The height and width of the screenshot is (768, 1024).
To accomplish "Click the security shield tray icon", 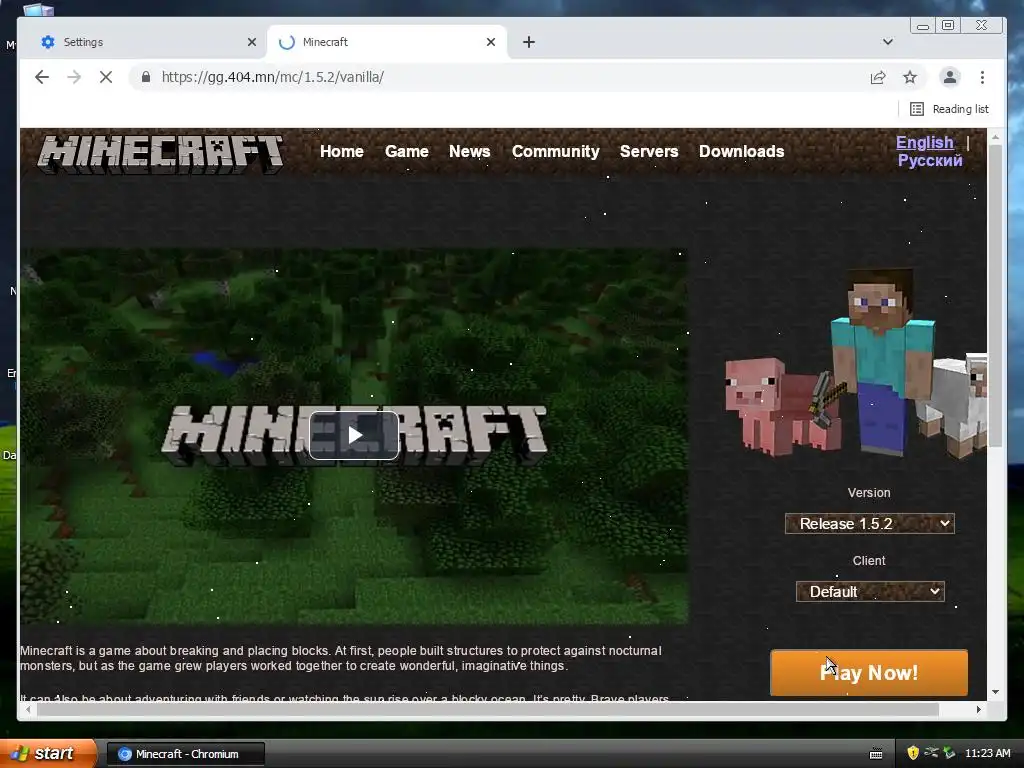I will pyautogui.click(x=913, y=753).
